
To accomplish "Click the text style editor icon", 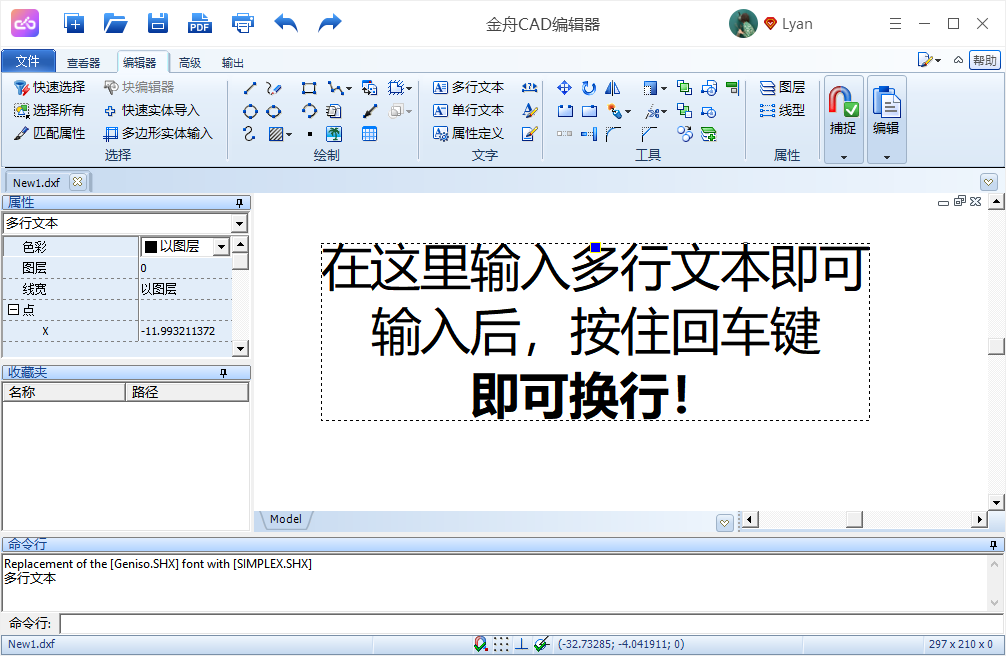I will pos(529,111).
